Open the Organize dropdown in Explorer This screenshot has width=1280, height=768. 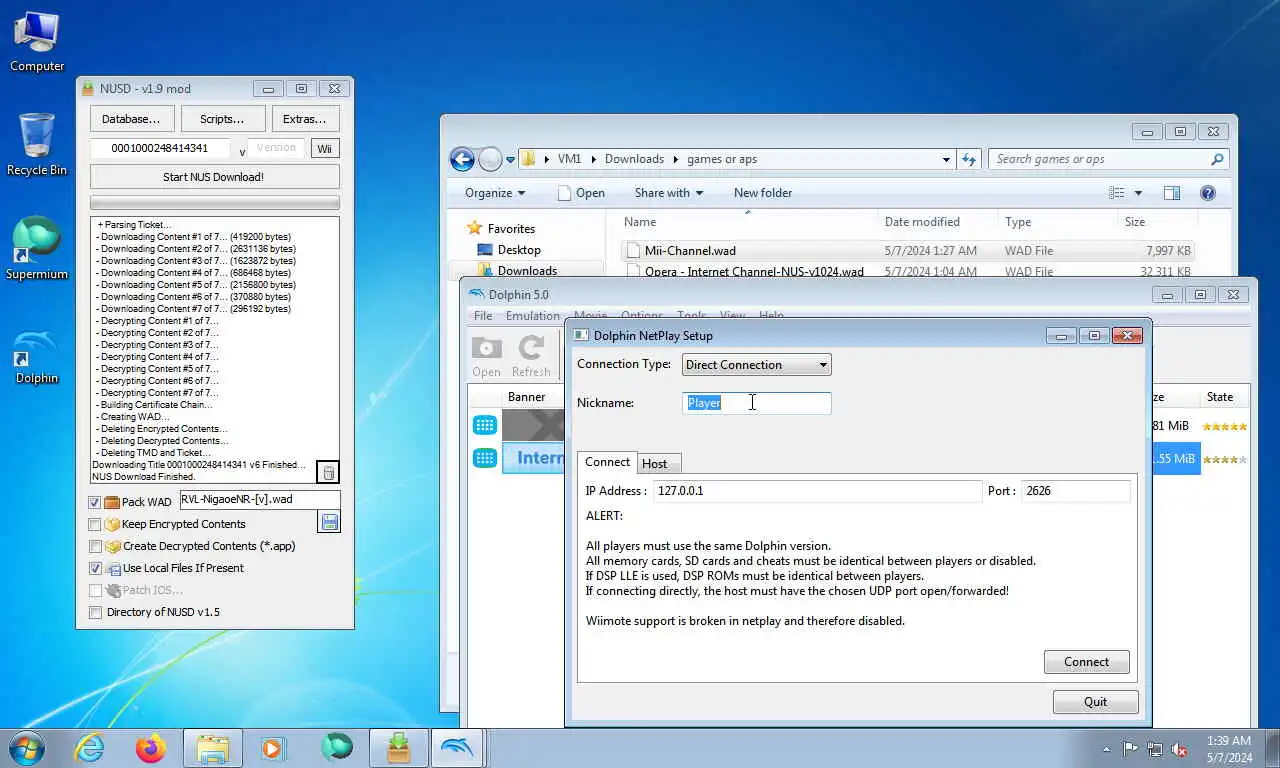[495, 193]
